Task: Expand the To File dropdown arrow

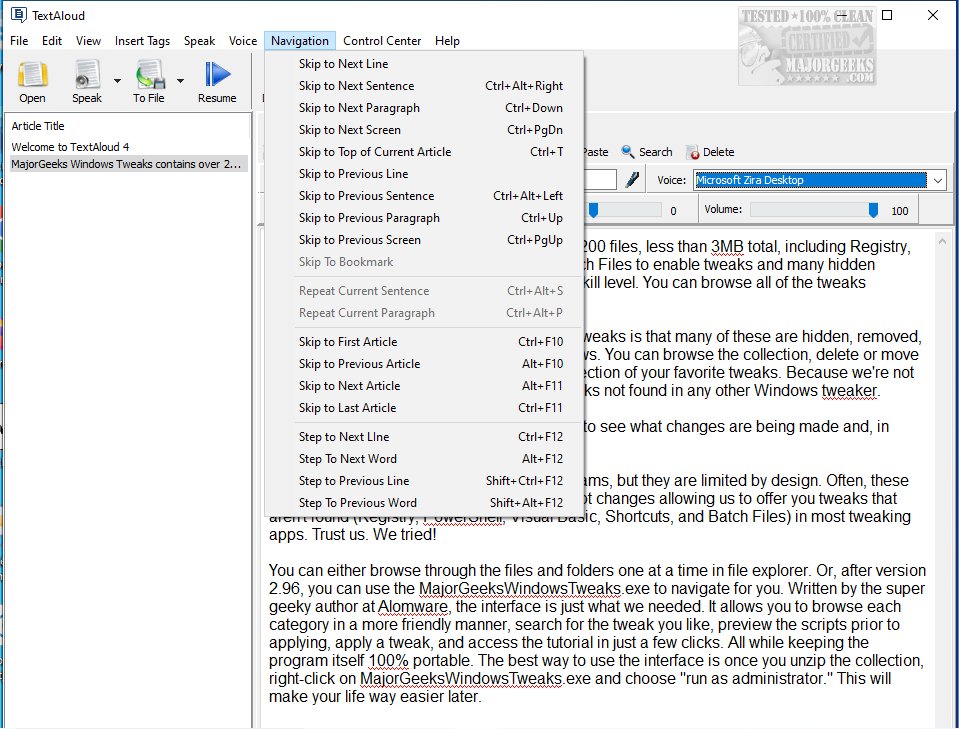Action: (x=180, y=80)
